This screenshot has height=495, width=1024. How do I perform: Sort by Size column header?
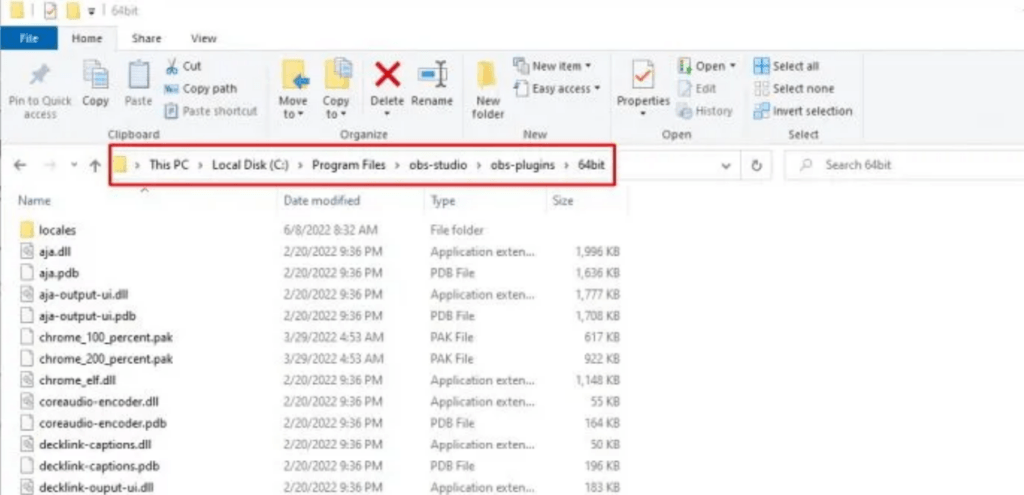pyautogui.click(x=562, y=200)
